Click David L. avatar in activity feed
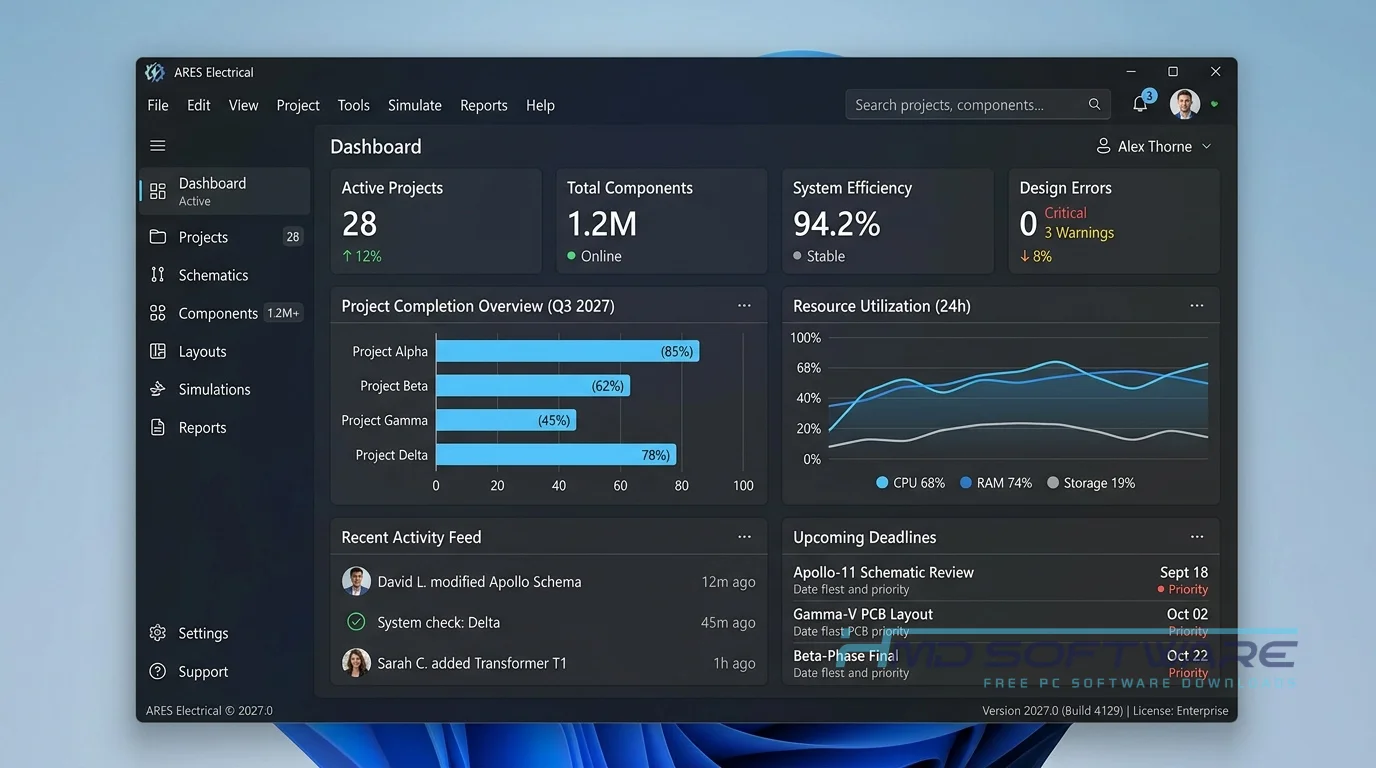Screen dimensions: 1376x768 point(356,581)
